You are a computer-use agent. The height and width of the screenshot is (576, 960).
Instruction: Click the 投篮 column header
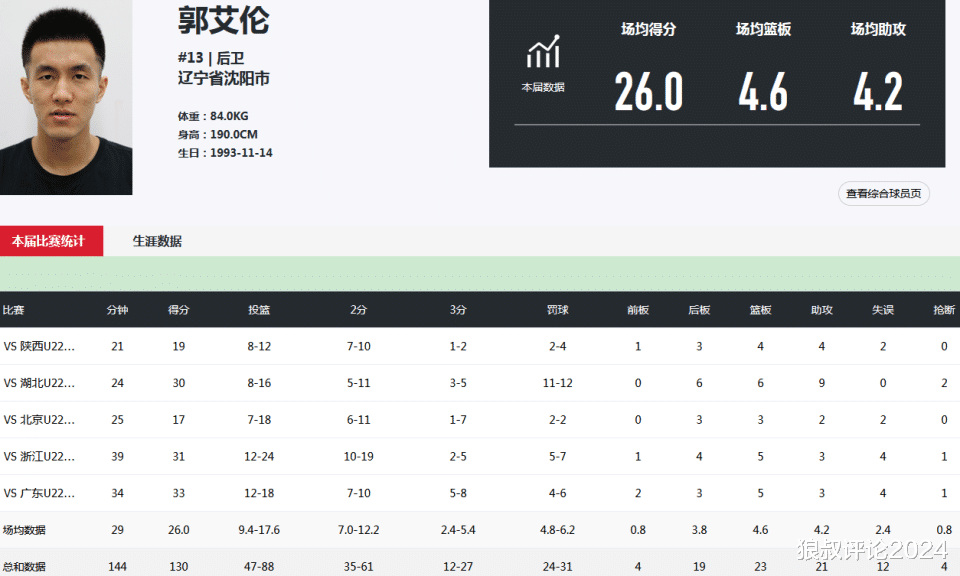[x=259, y=310]
